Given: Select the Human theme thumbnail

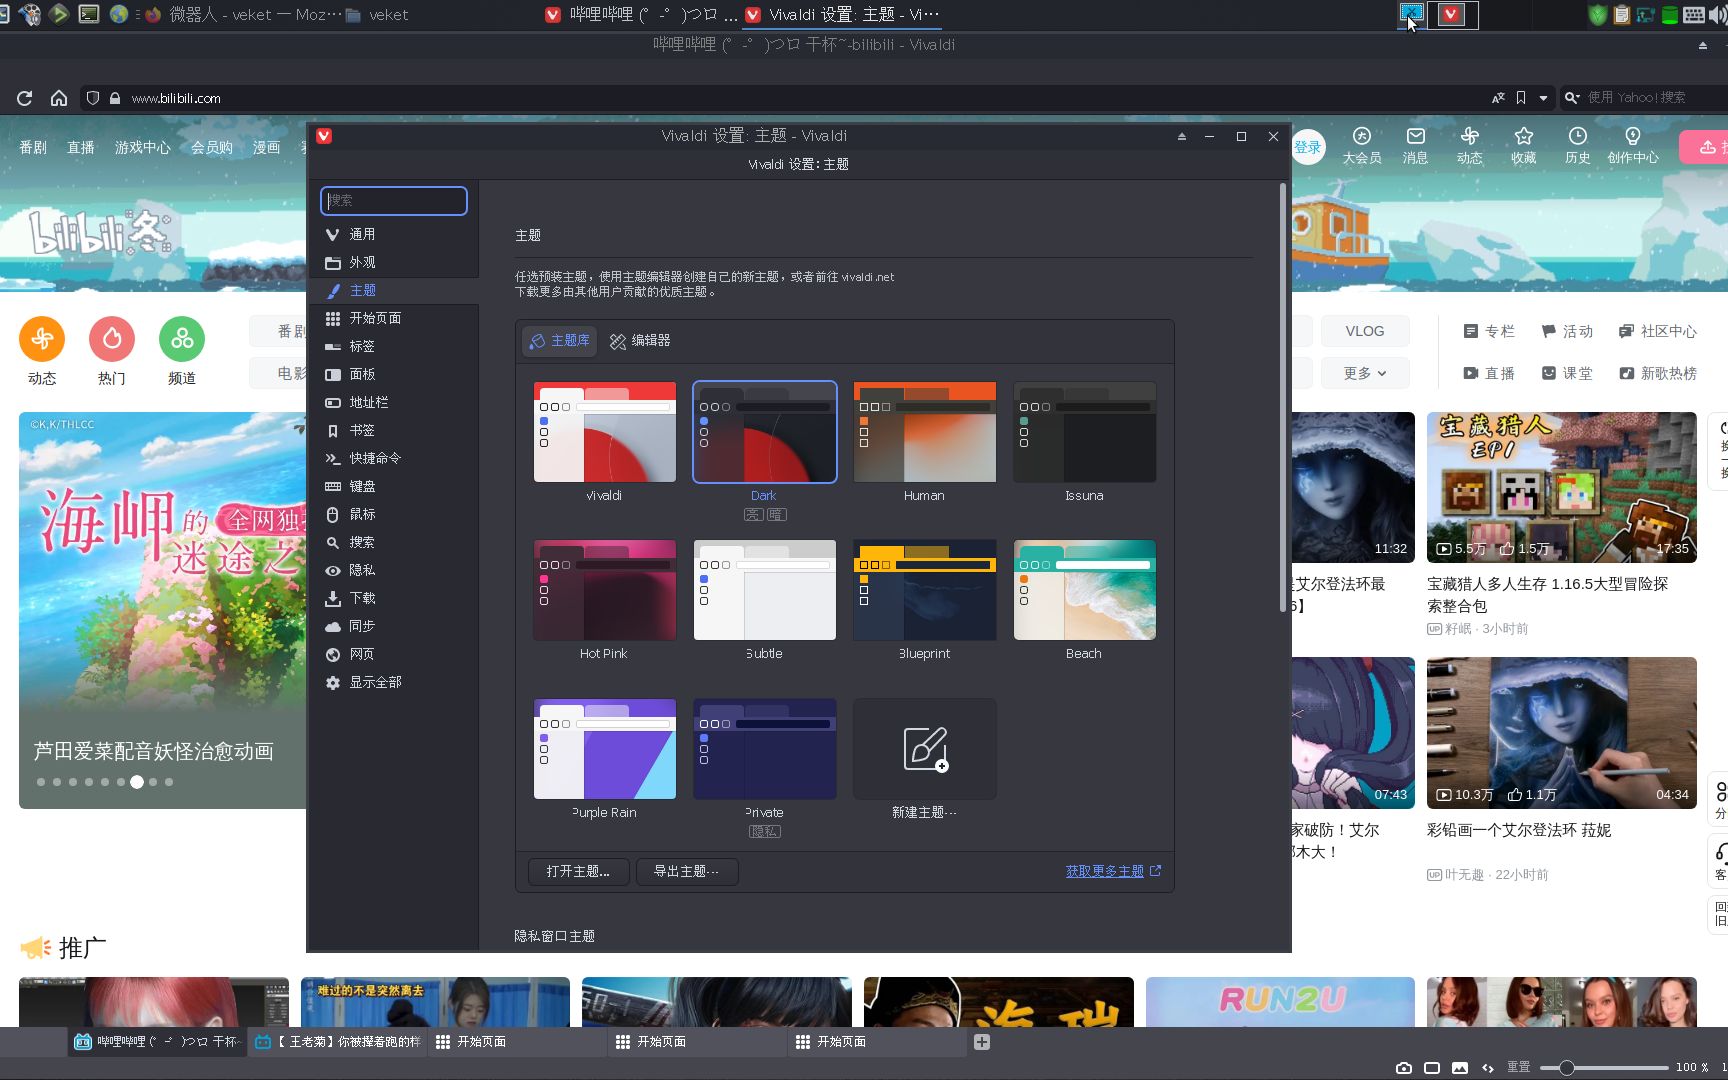Looking at the screenshot, I should [925, 432].
